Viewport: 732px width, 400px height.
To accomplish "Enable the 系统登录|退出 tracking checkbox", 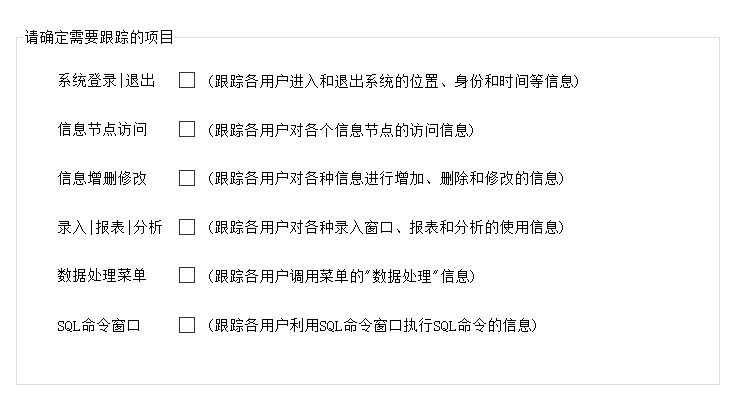I will click(x=187, y=80).
